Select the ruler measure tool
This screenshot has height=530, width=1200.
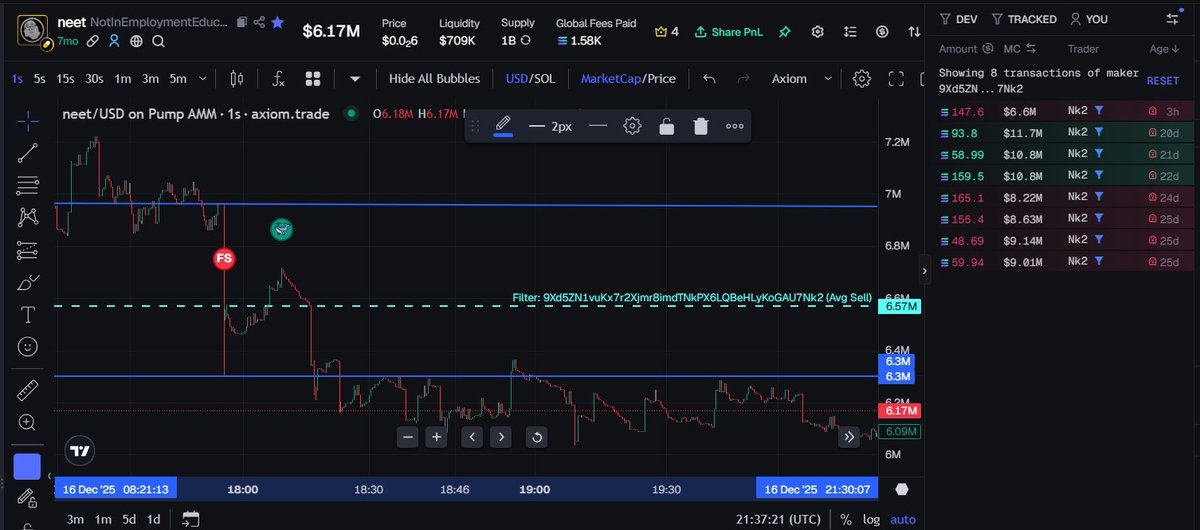[x=28, y=390]
